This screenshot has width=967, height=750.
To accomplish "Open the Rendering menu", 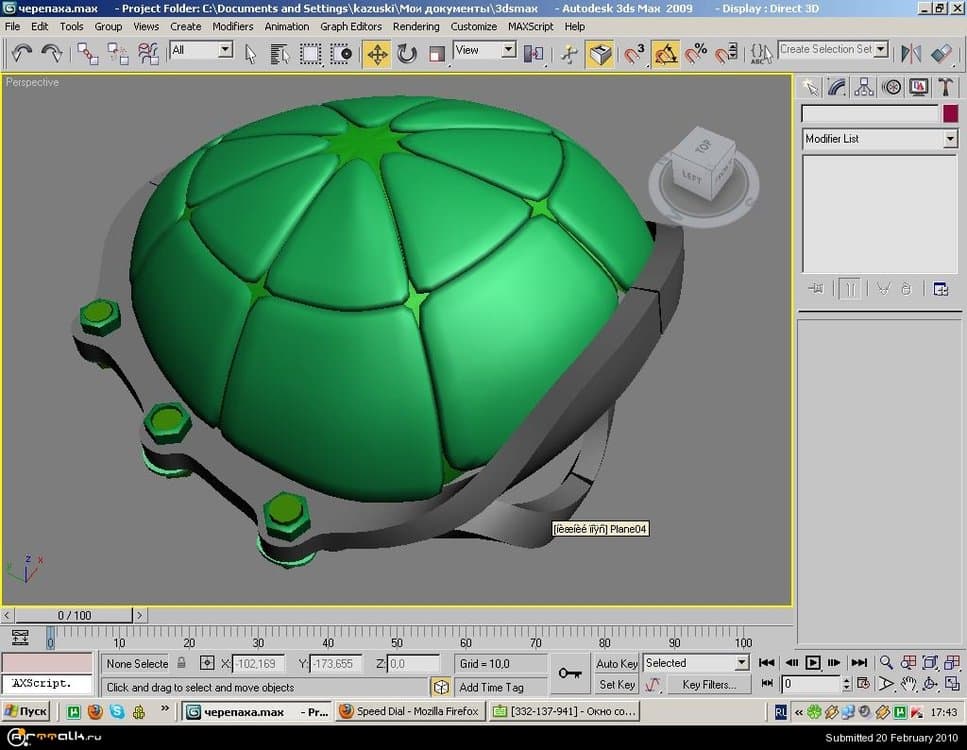I will [x=416, y=26].
